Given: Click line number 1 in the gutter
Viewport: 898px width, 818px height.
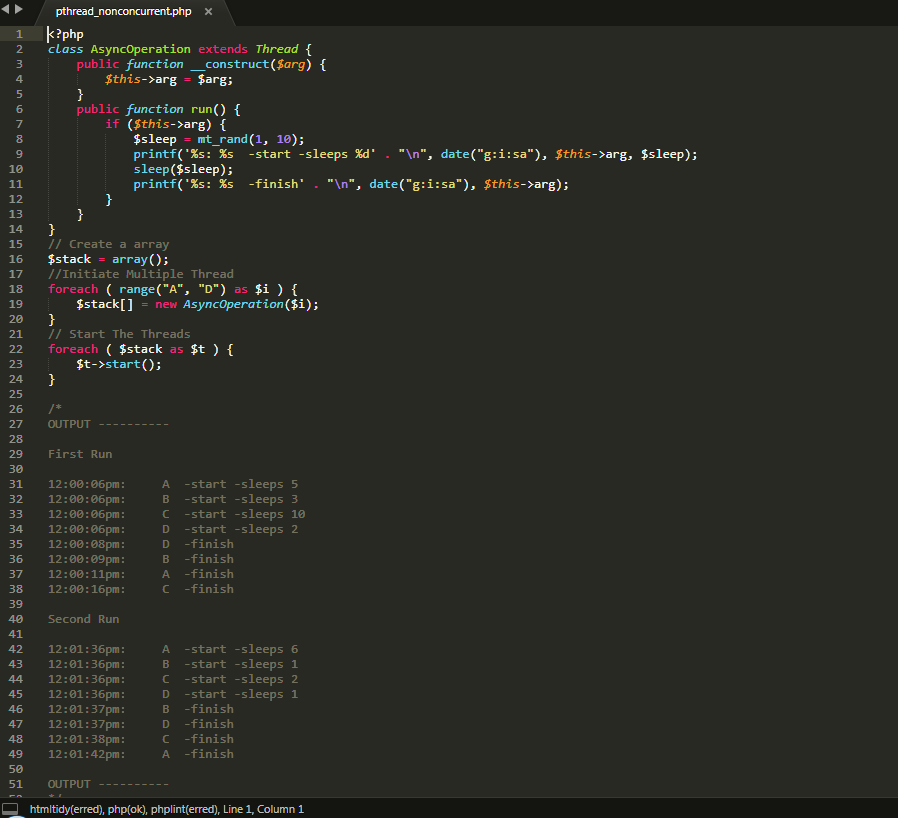Looking at the screenshot, I should [x=19, y=33].
